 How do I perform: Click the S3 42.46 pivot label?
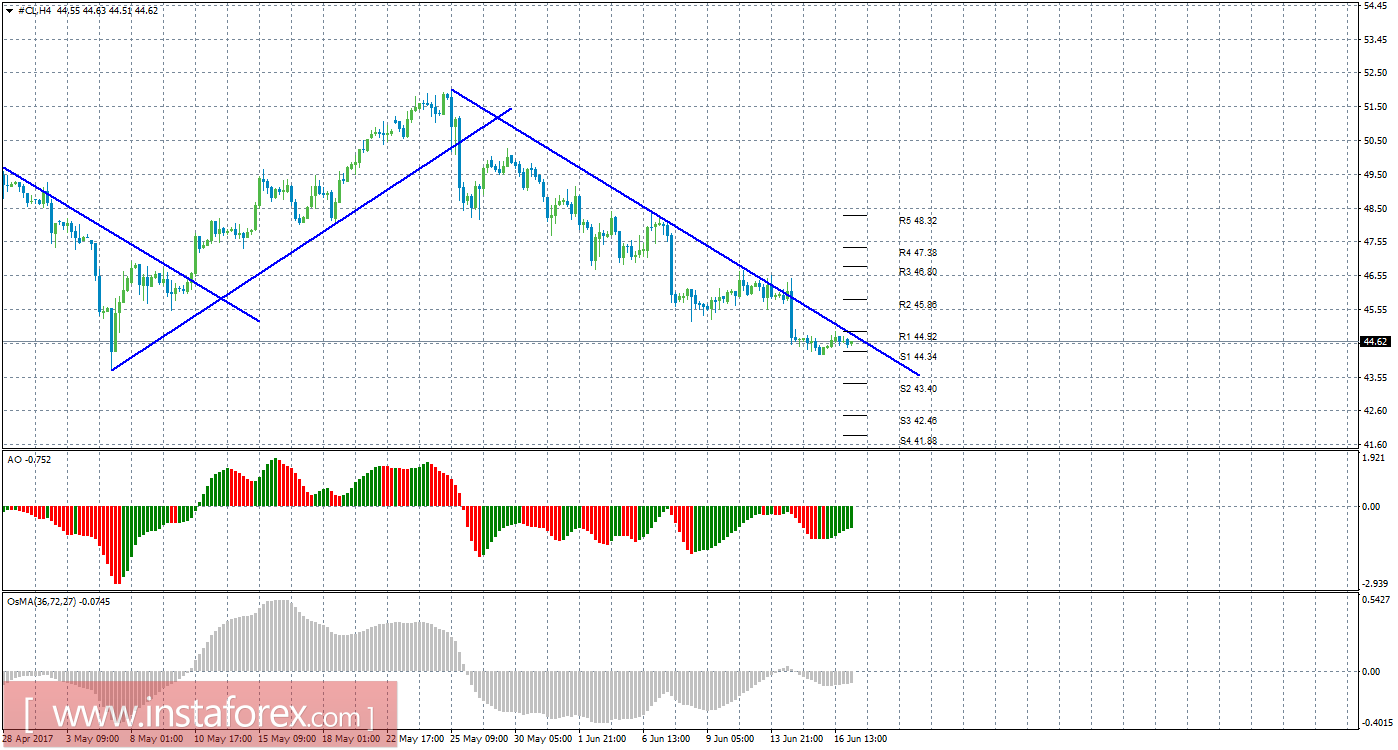click(917, 420)
